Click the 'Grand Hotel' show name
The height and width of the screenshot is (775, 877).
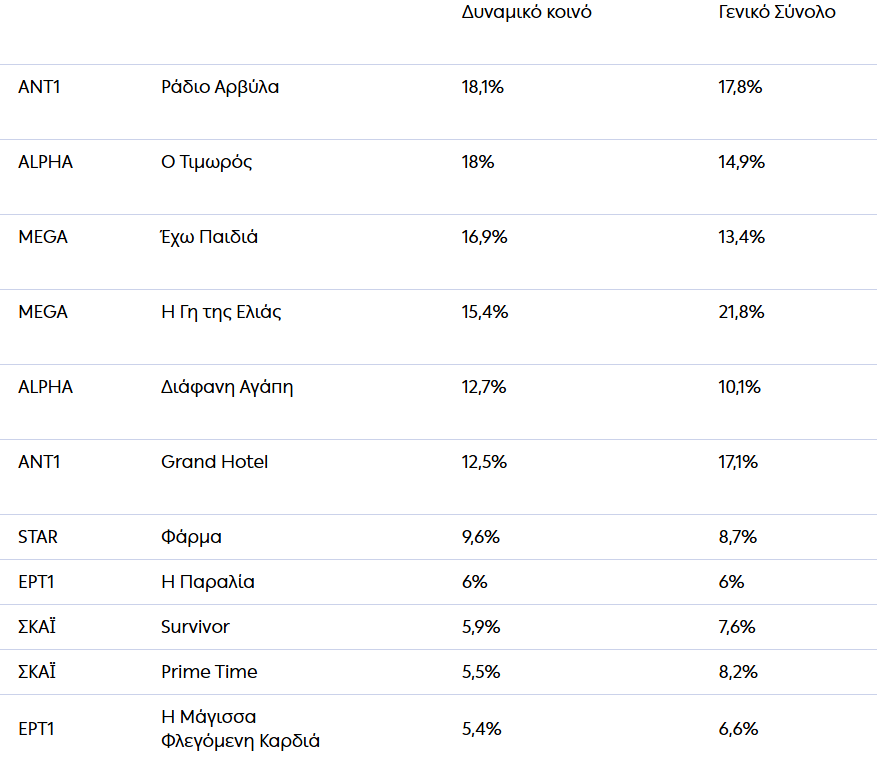(214, 462)
